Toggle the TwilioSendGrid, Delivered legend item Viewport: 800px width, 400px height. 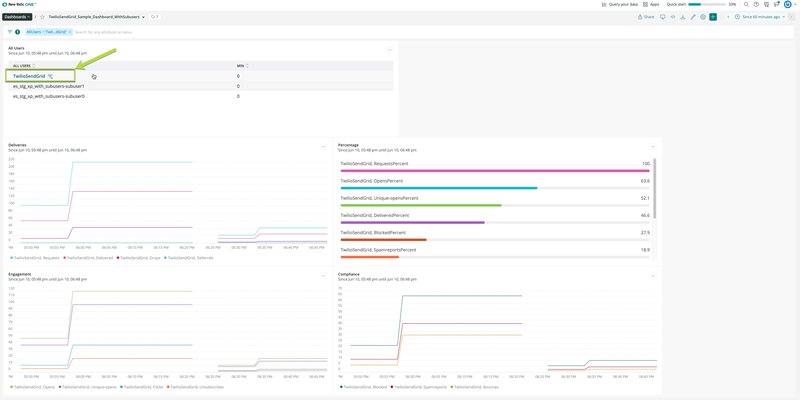(x=88, y=258)
